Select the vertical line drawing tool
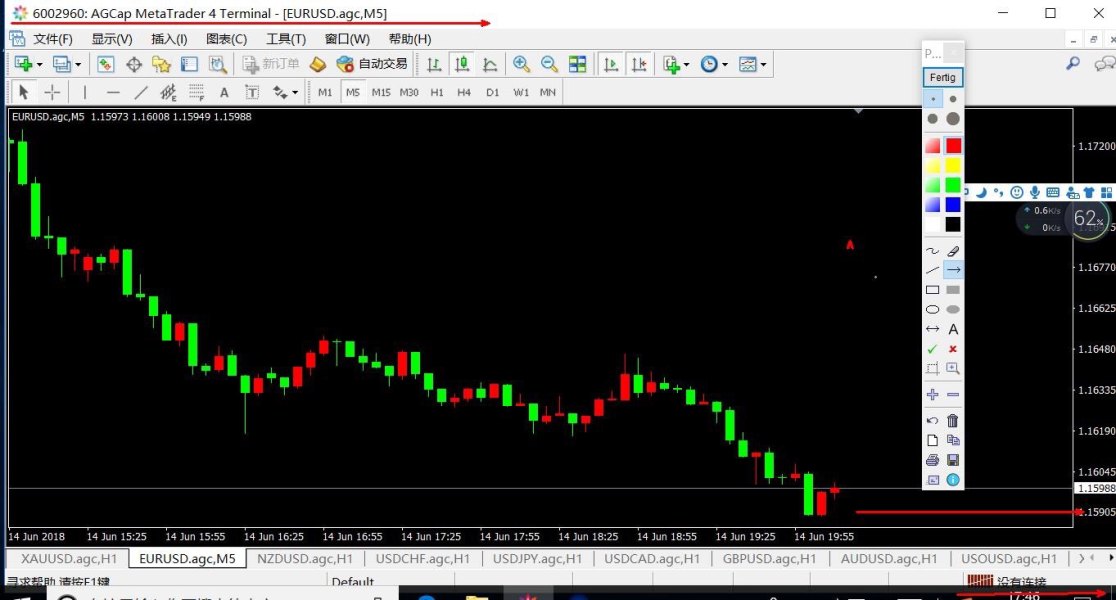 tap(85, 92)
